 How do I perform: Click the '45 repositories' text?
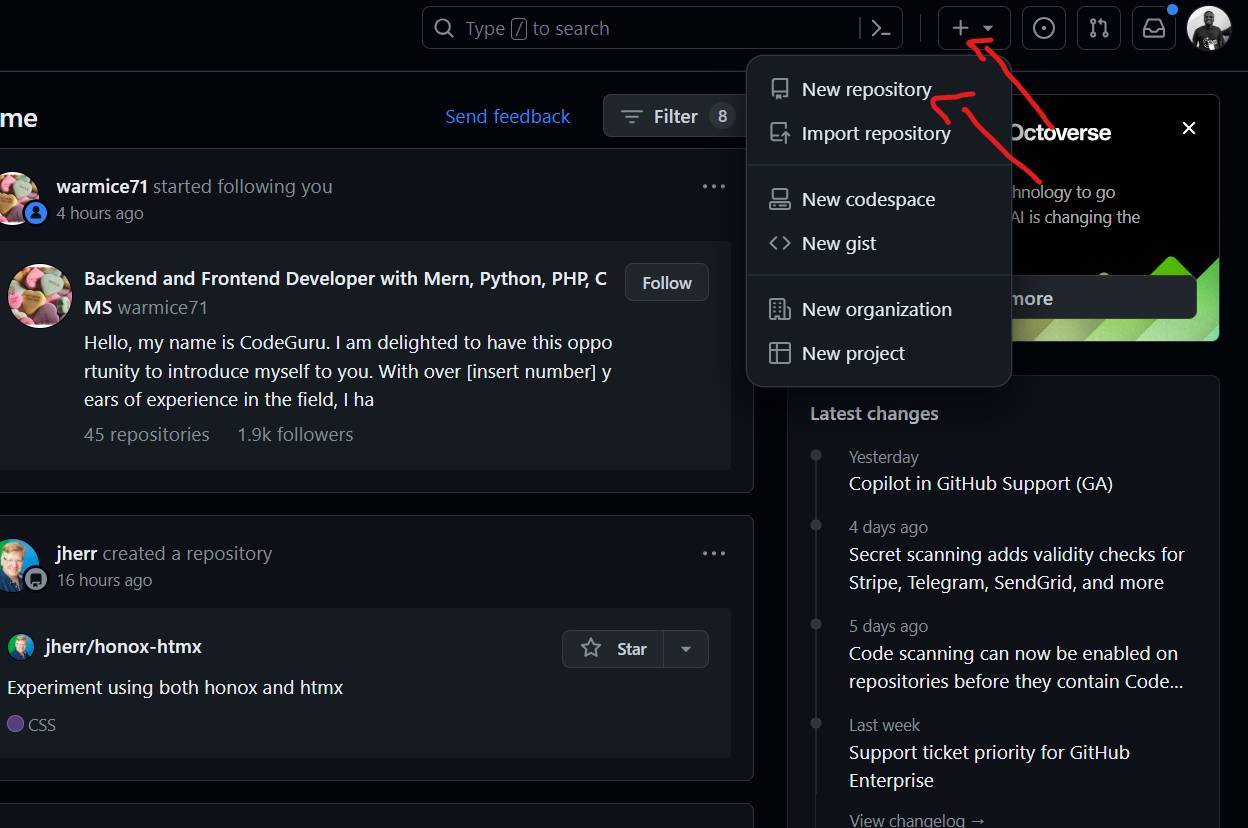(x=147, y=435)
